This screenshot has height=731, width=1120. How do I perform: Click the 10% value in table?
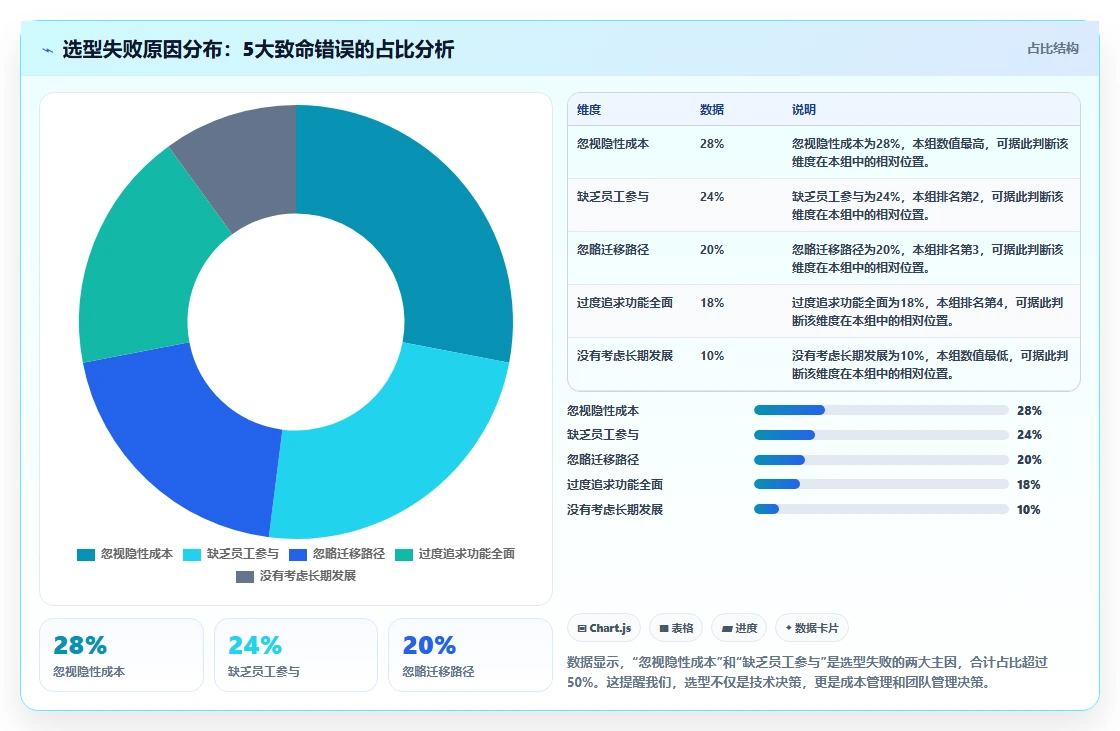[x=712, y=355]
